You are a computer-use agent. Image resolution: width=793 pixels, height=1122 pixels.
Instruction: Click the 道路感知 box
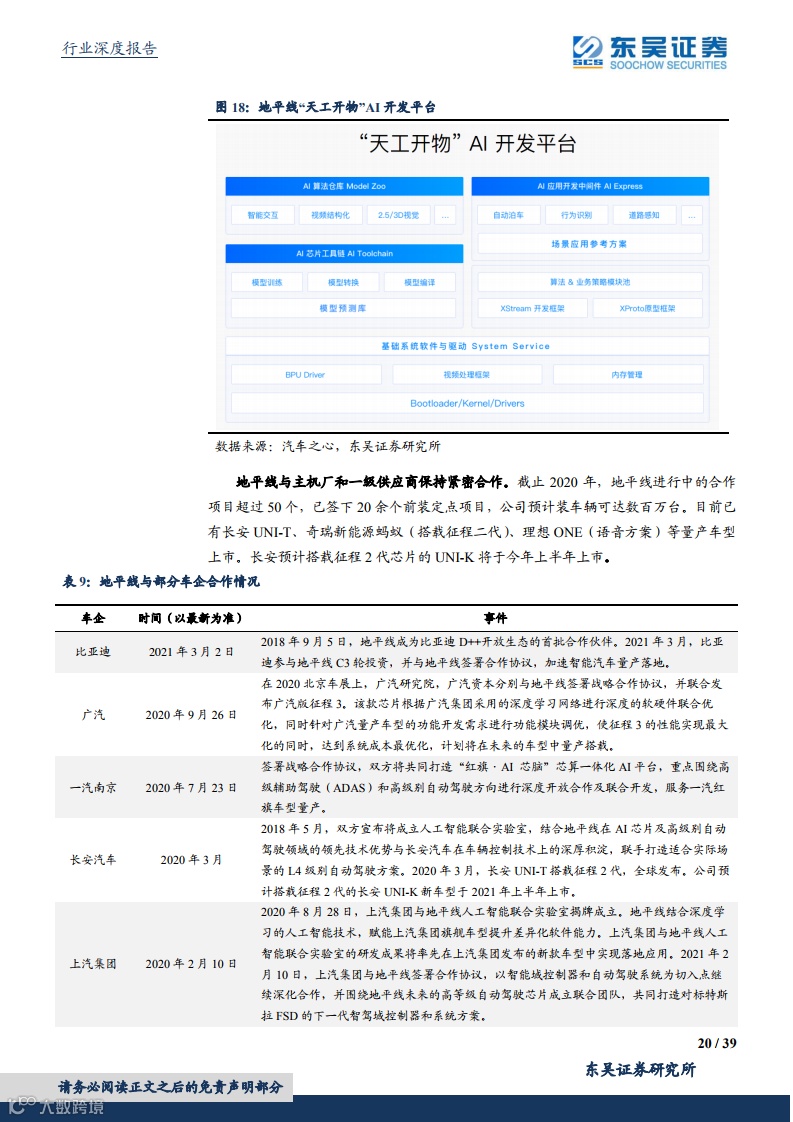click(643, 215)
